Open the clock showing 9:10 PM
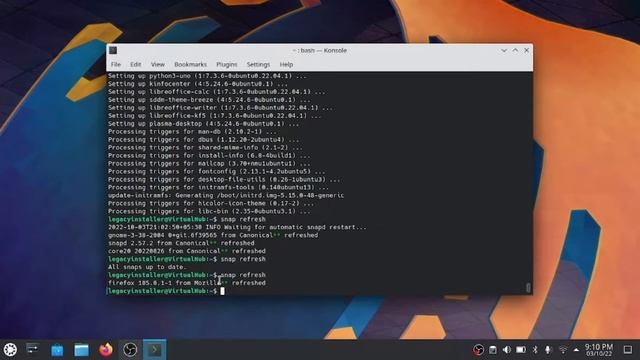The image size is (640, 360). point(599,350)
